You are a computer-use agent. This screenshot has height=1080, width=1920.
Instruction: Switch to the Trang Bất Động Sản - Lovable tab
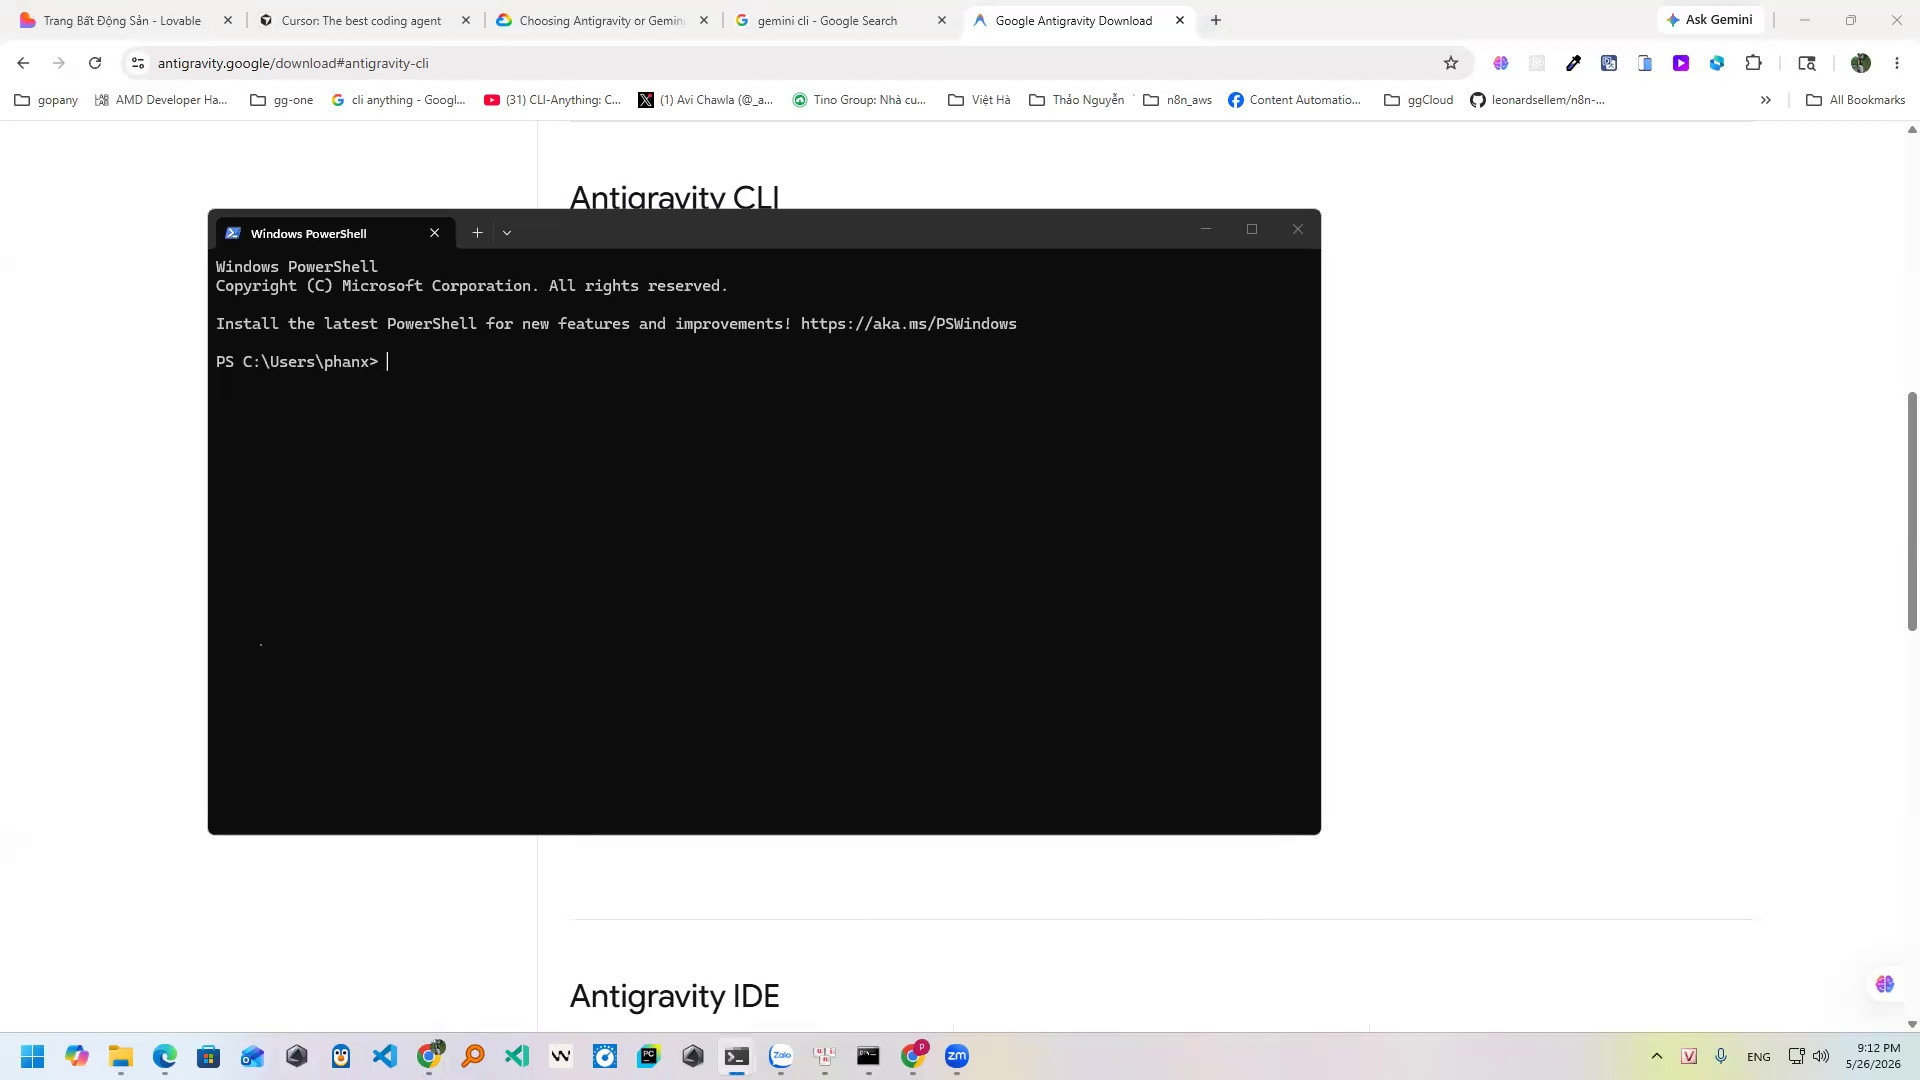tap(122, 20)
